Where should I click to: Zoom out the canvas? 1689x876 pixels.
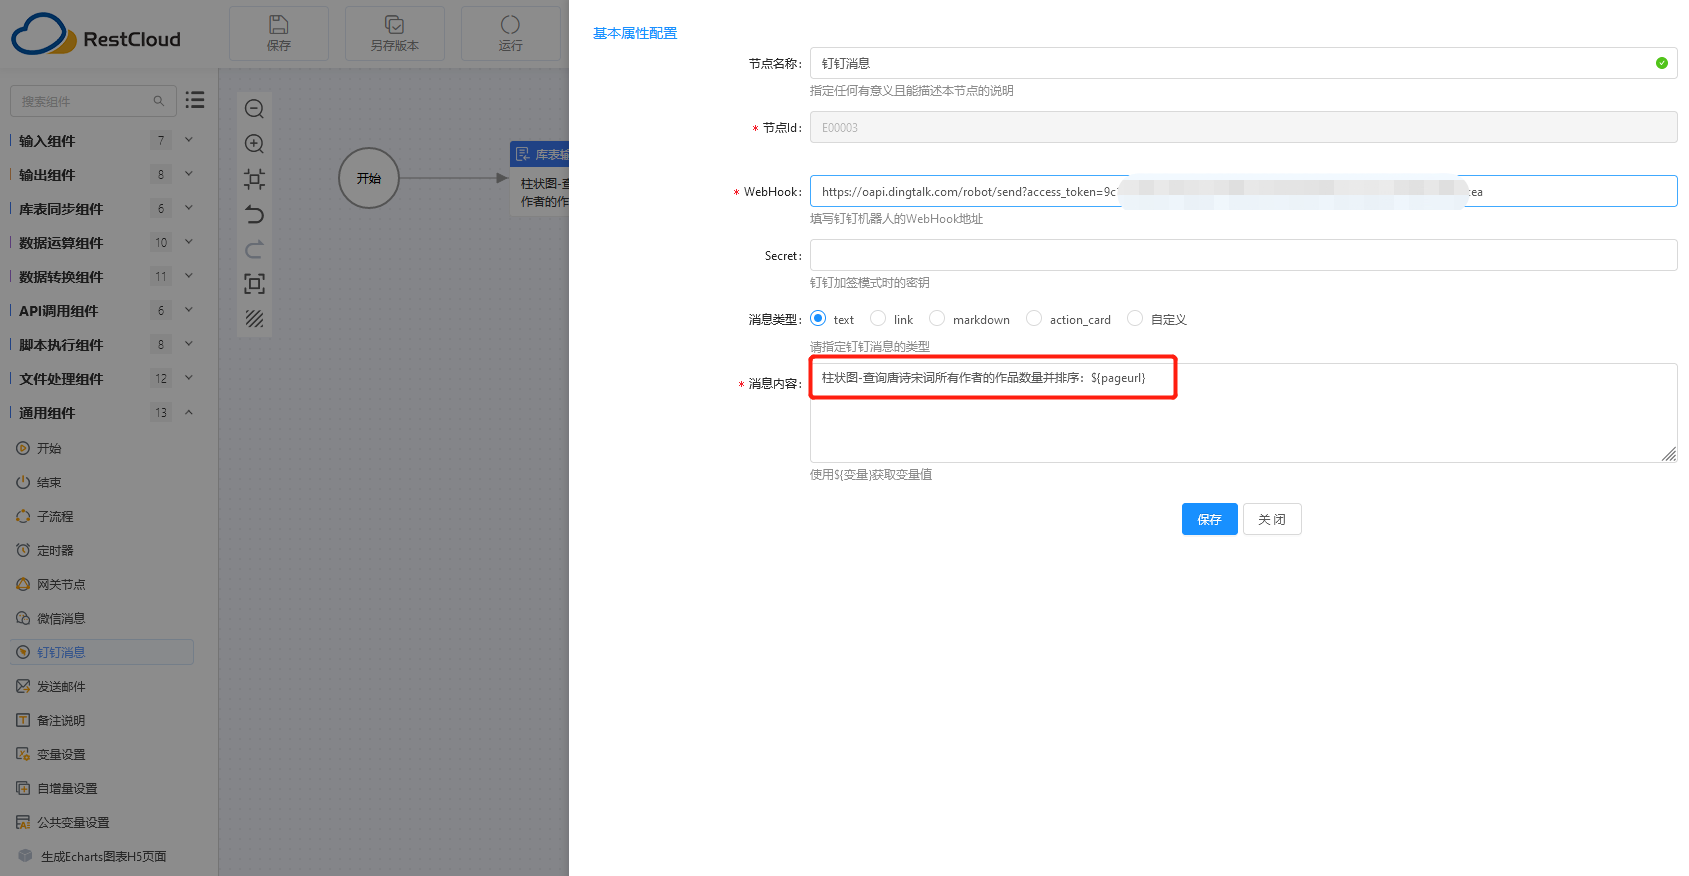(255, 109)
